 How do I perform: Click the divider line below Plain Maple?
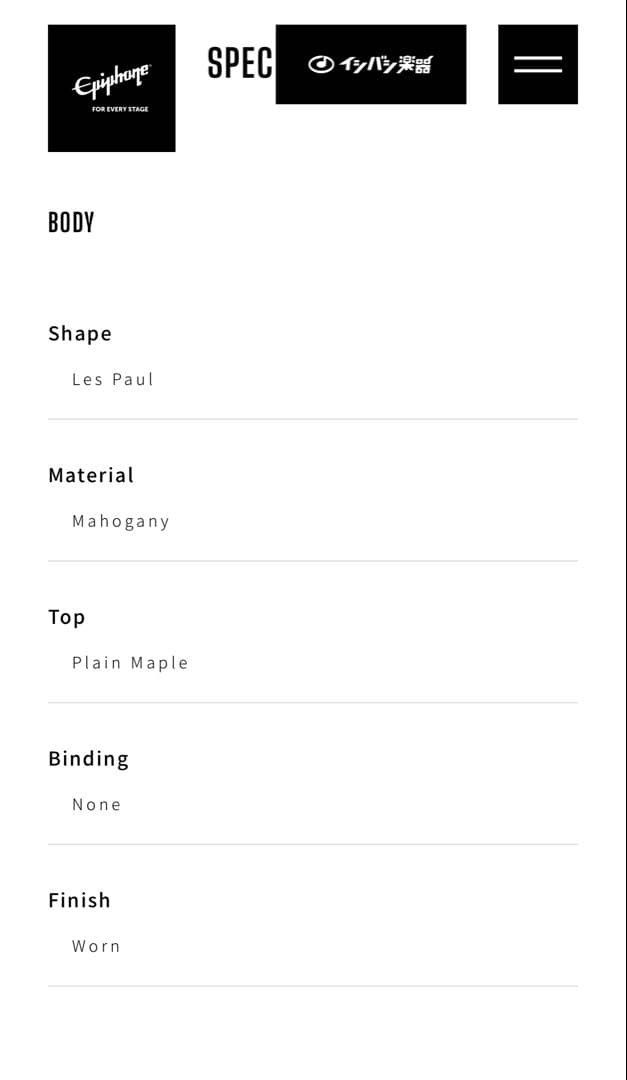click(x=313, y=703)
